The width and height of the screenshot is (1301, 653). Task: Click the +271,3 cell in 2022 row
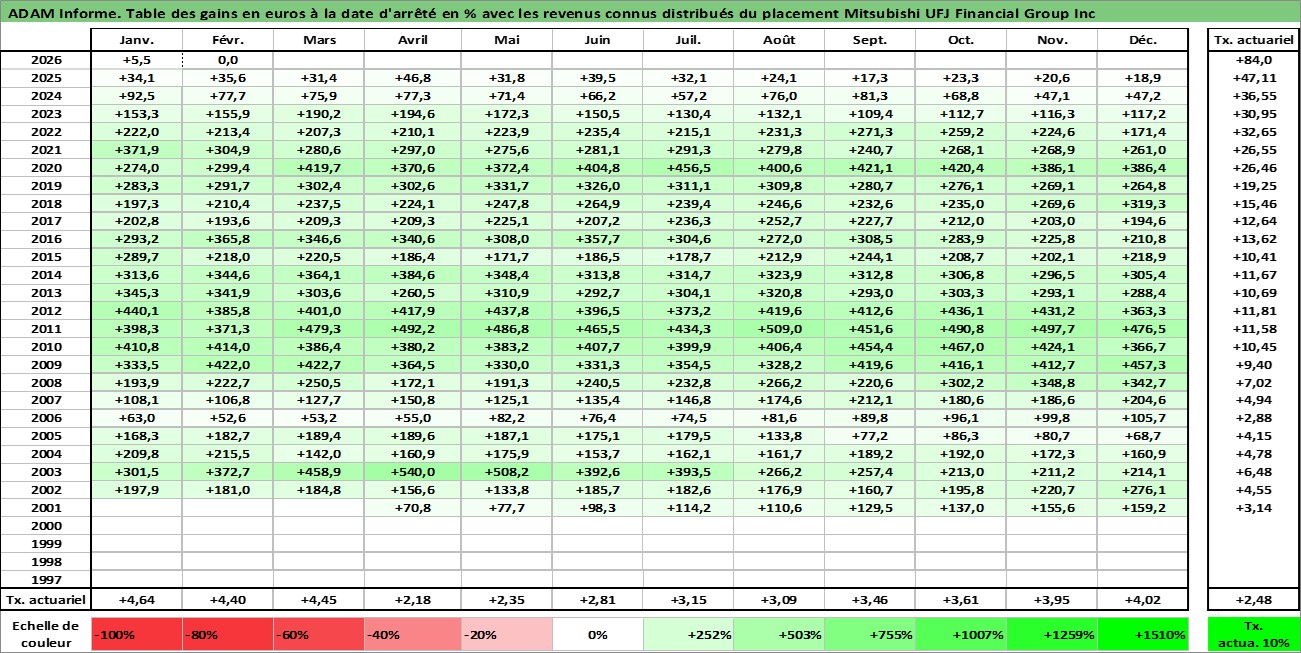tap(869, 131)
